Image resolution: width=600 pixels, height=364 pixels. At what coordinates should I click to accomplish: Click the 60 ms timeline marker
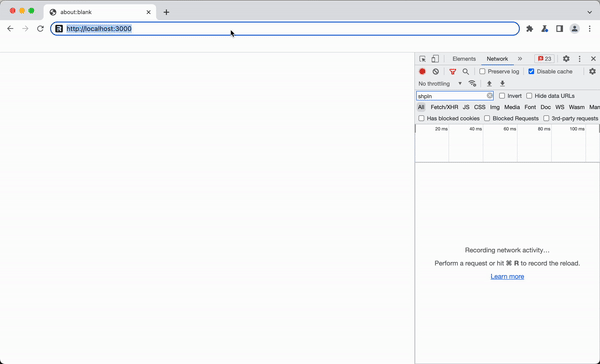click(x=510, y=129)
